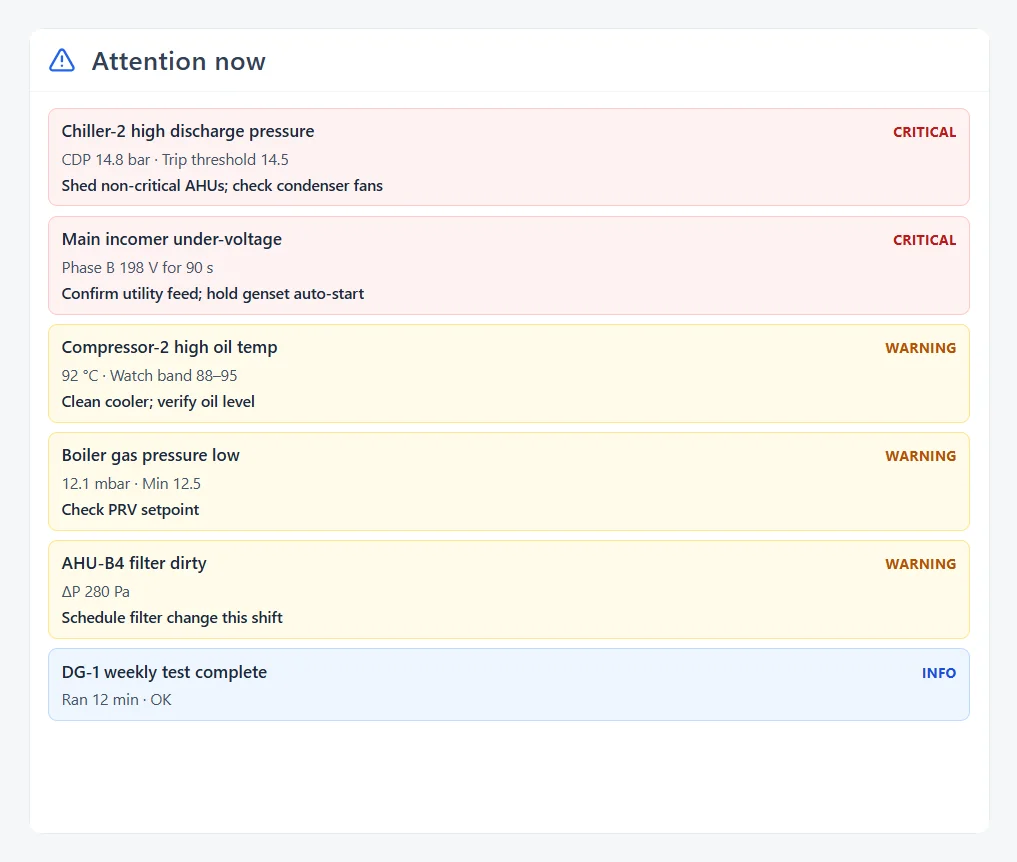This screenshot has height=862, width=1017.
Task: Click the WARNING badge on Boiler alert
Action: (x=920, y=456)
